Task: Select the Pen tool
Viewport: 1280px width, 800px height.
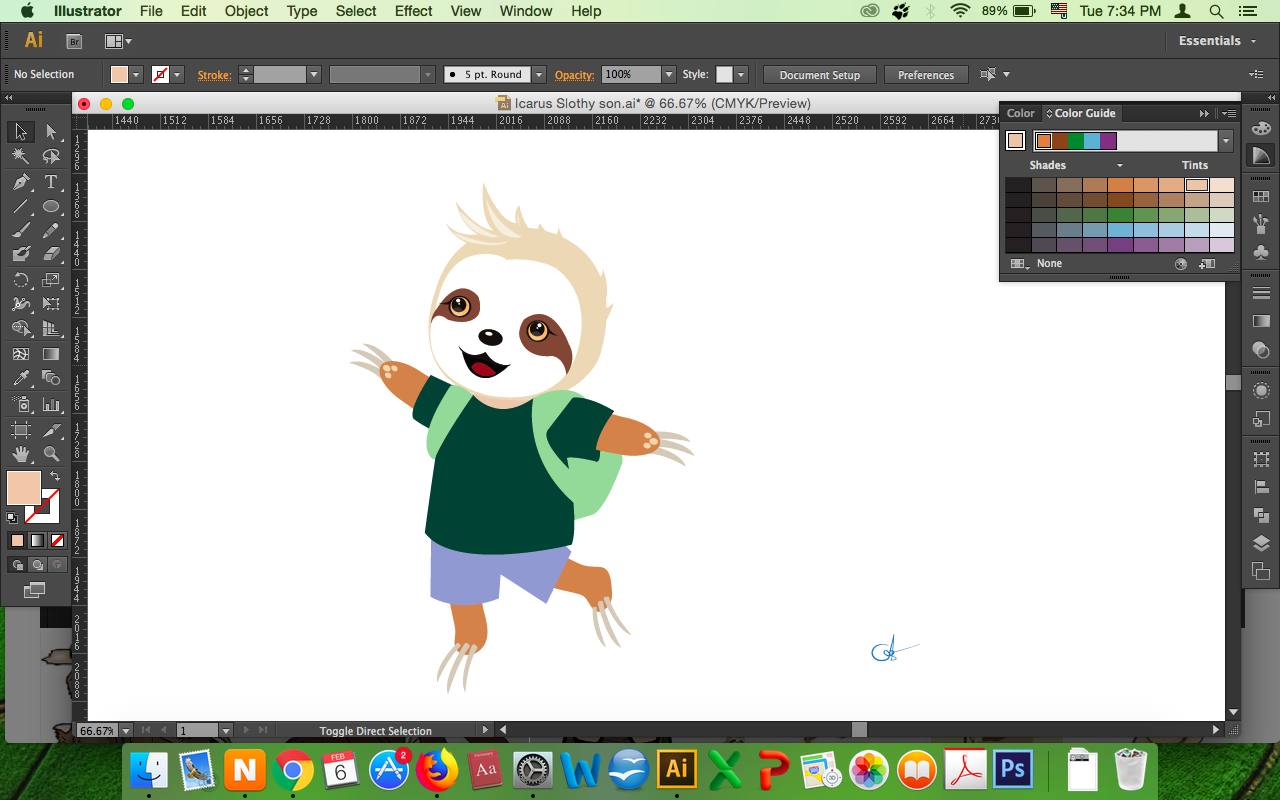Action: coord(21,182)
